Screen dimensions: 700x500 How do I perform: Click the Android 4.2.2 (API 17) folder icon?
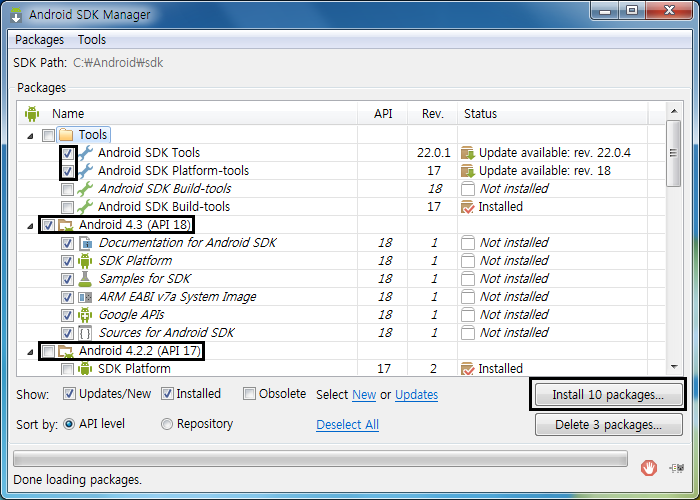tap(66, 351)
